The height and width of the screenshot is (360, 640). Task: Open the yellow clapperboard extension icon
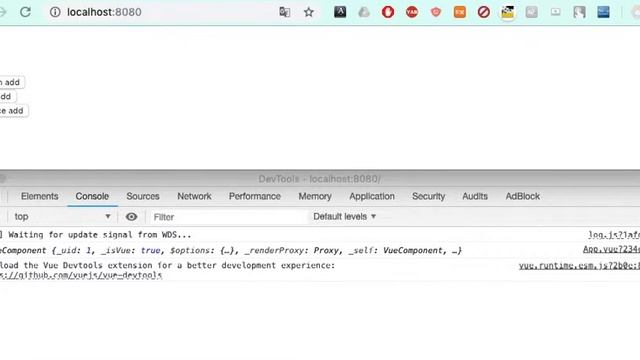(x=507, y=12)
